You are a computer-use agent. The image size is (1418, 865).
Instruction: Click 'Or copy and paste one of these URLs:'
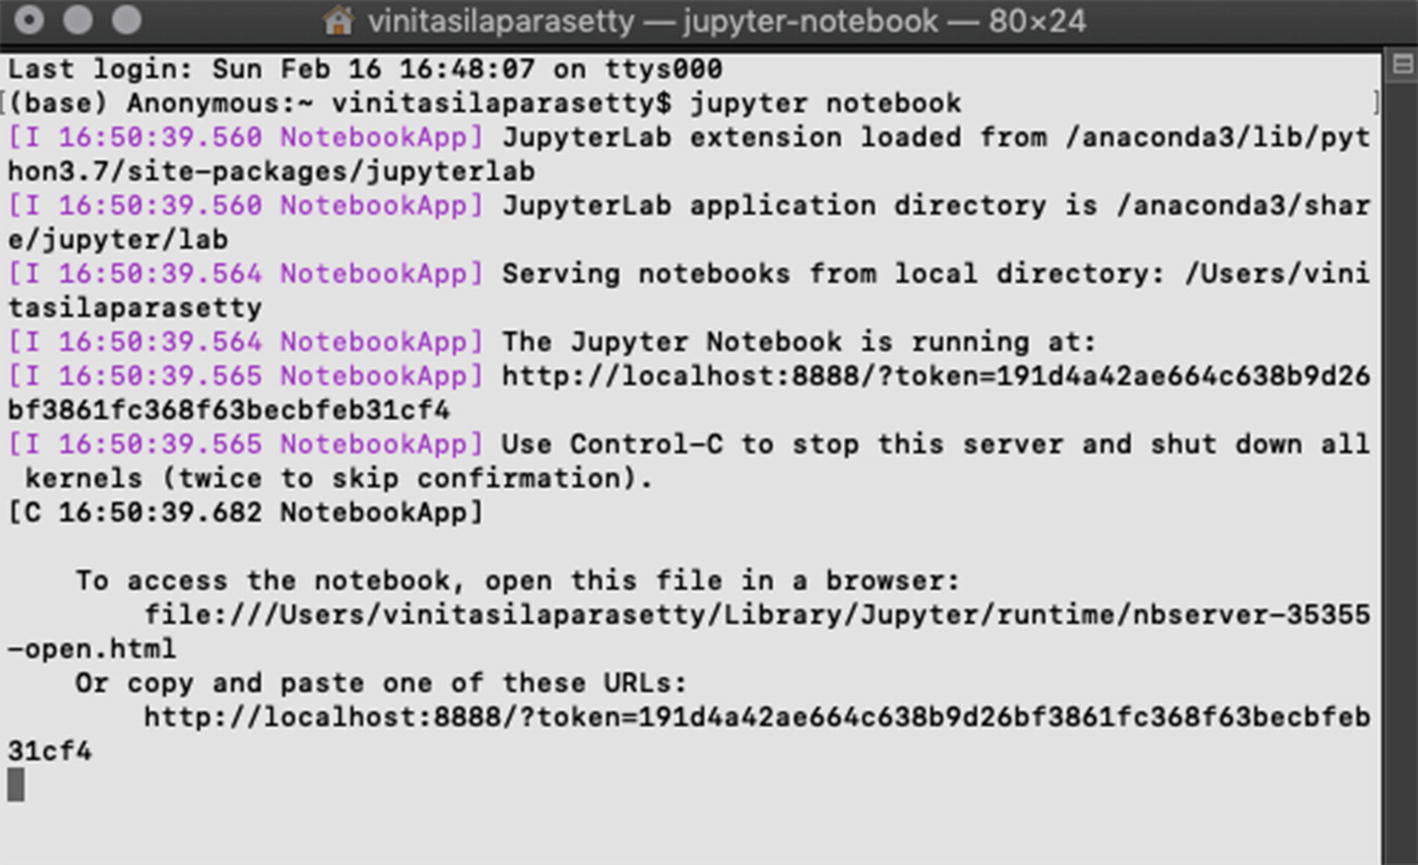pyautogui.click(x=382, y=683)
